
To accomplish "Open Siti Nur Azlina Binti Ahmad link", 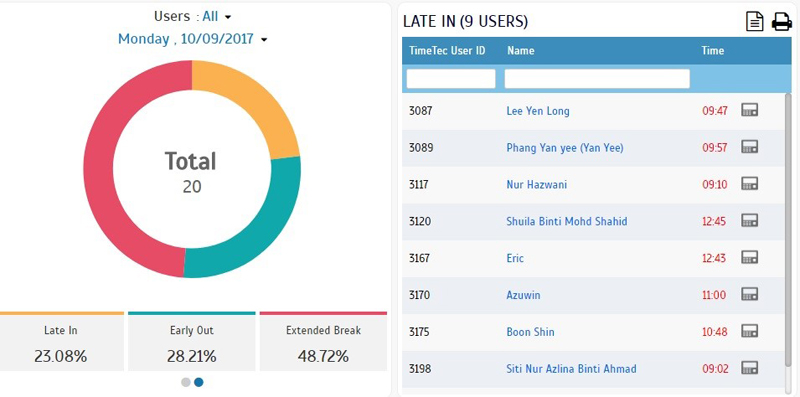I will point(571,368).
